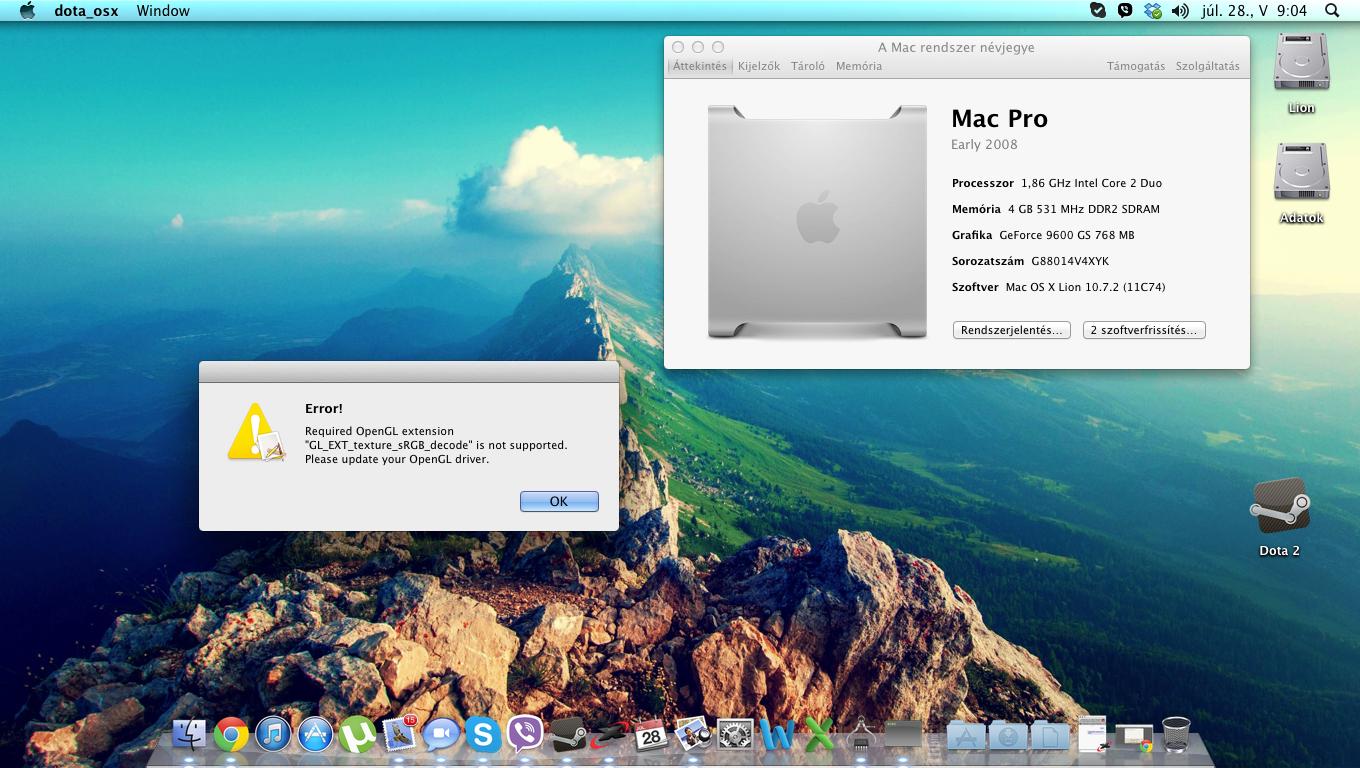Click the Memória 4 GB 531 MHz DDR2 SDRAM line

(x=1055, y=209)
